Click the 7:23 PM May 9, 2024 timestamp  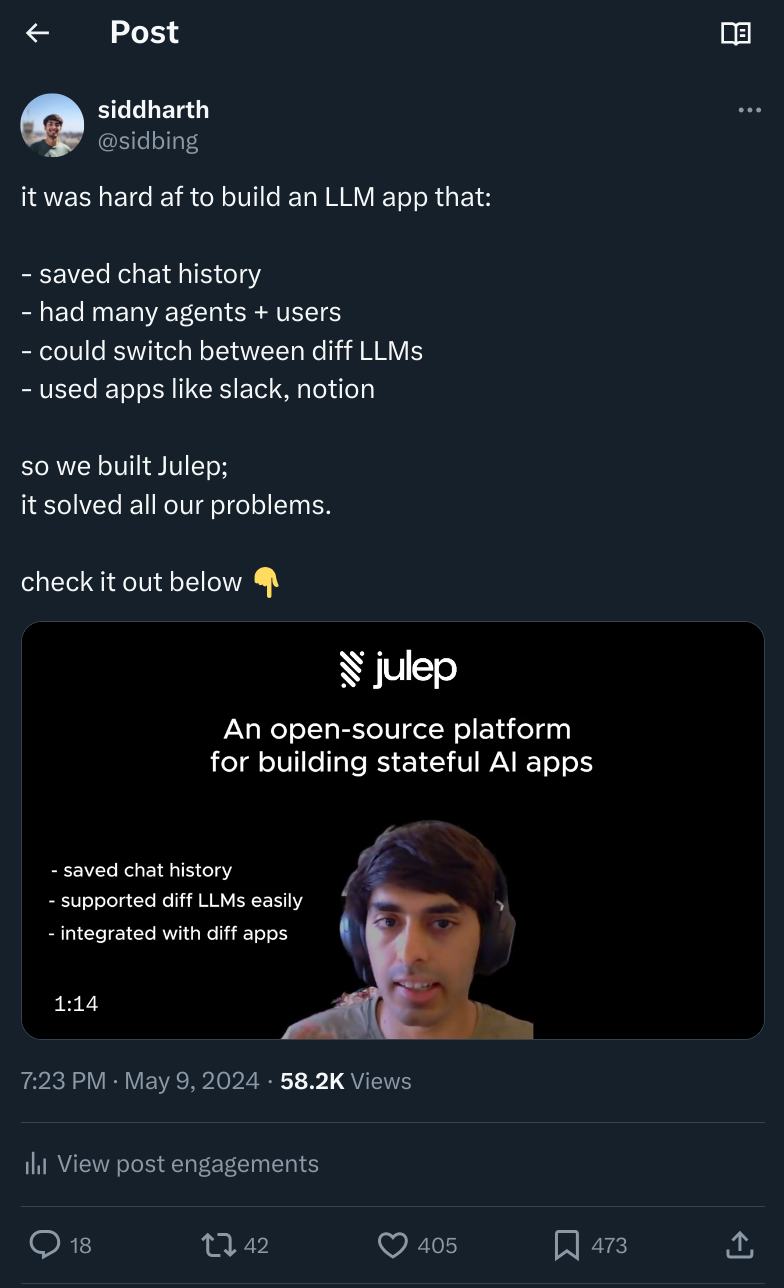tap(140, 1081)
